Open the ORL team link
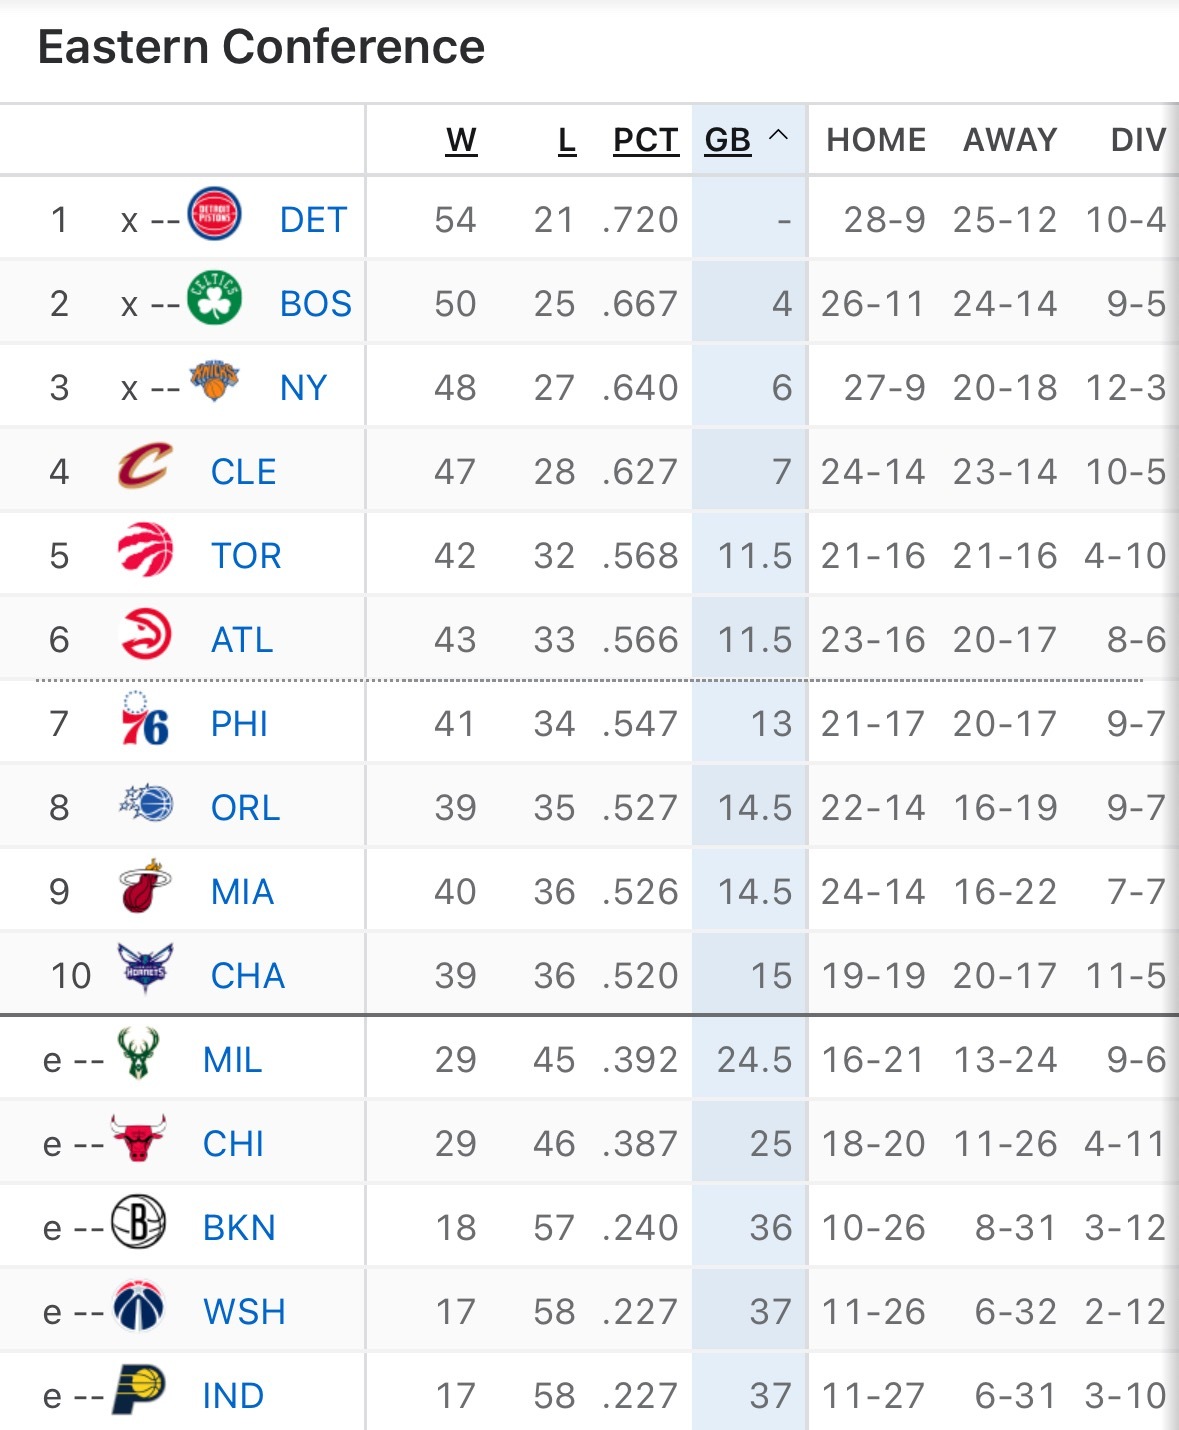The image size is (1179, 1430). [x=245, y=808]
